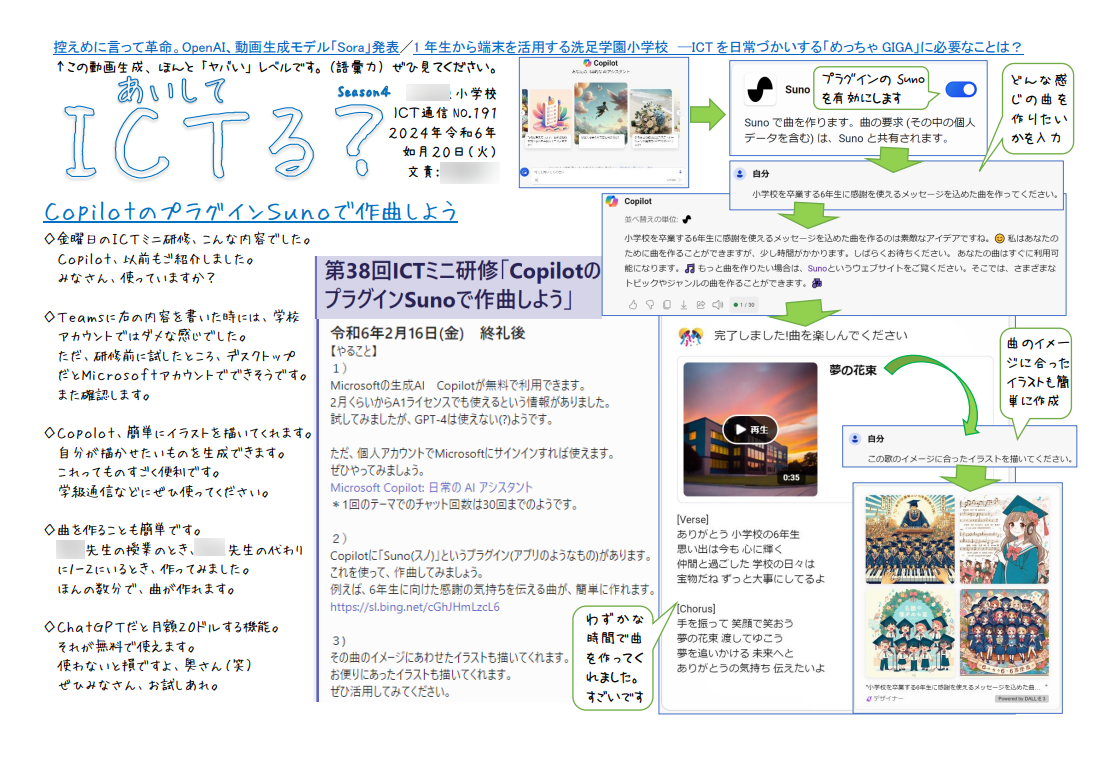Image resolution: width=1116 pixels, height=758 pixels.
Task: Click the 自分 avatar on illustration request
Action: click(855, 438)
